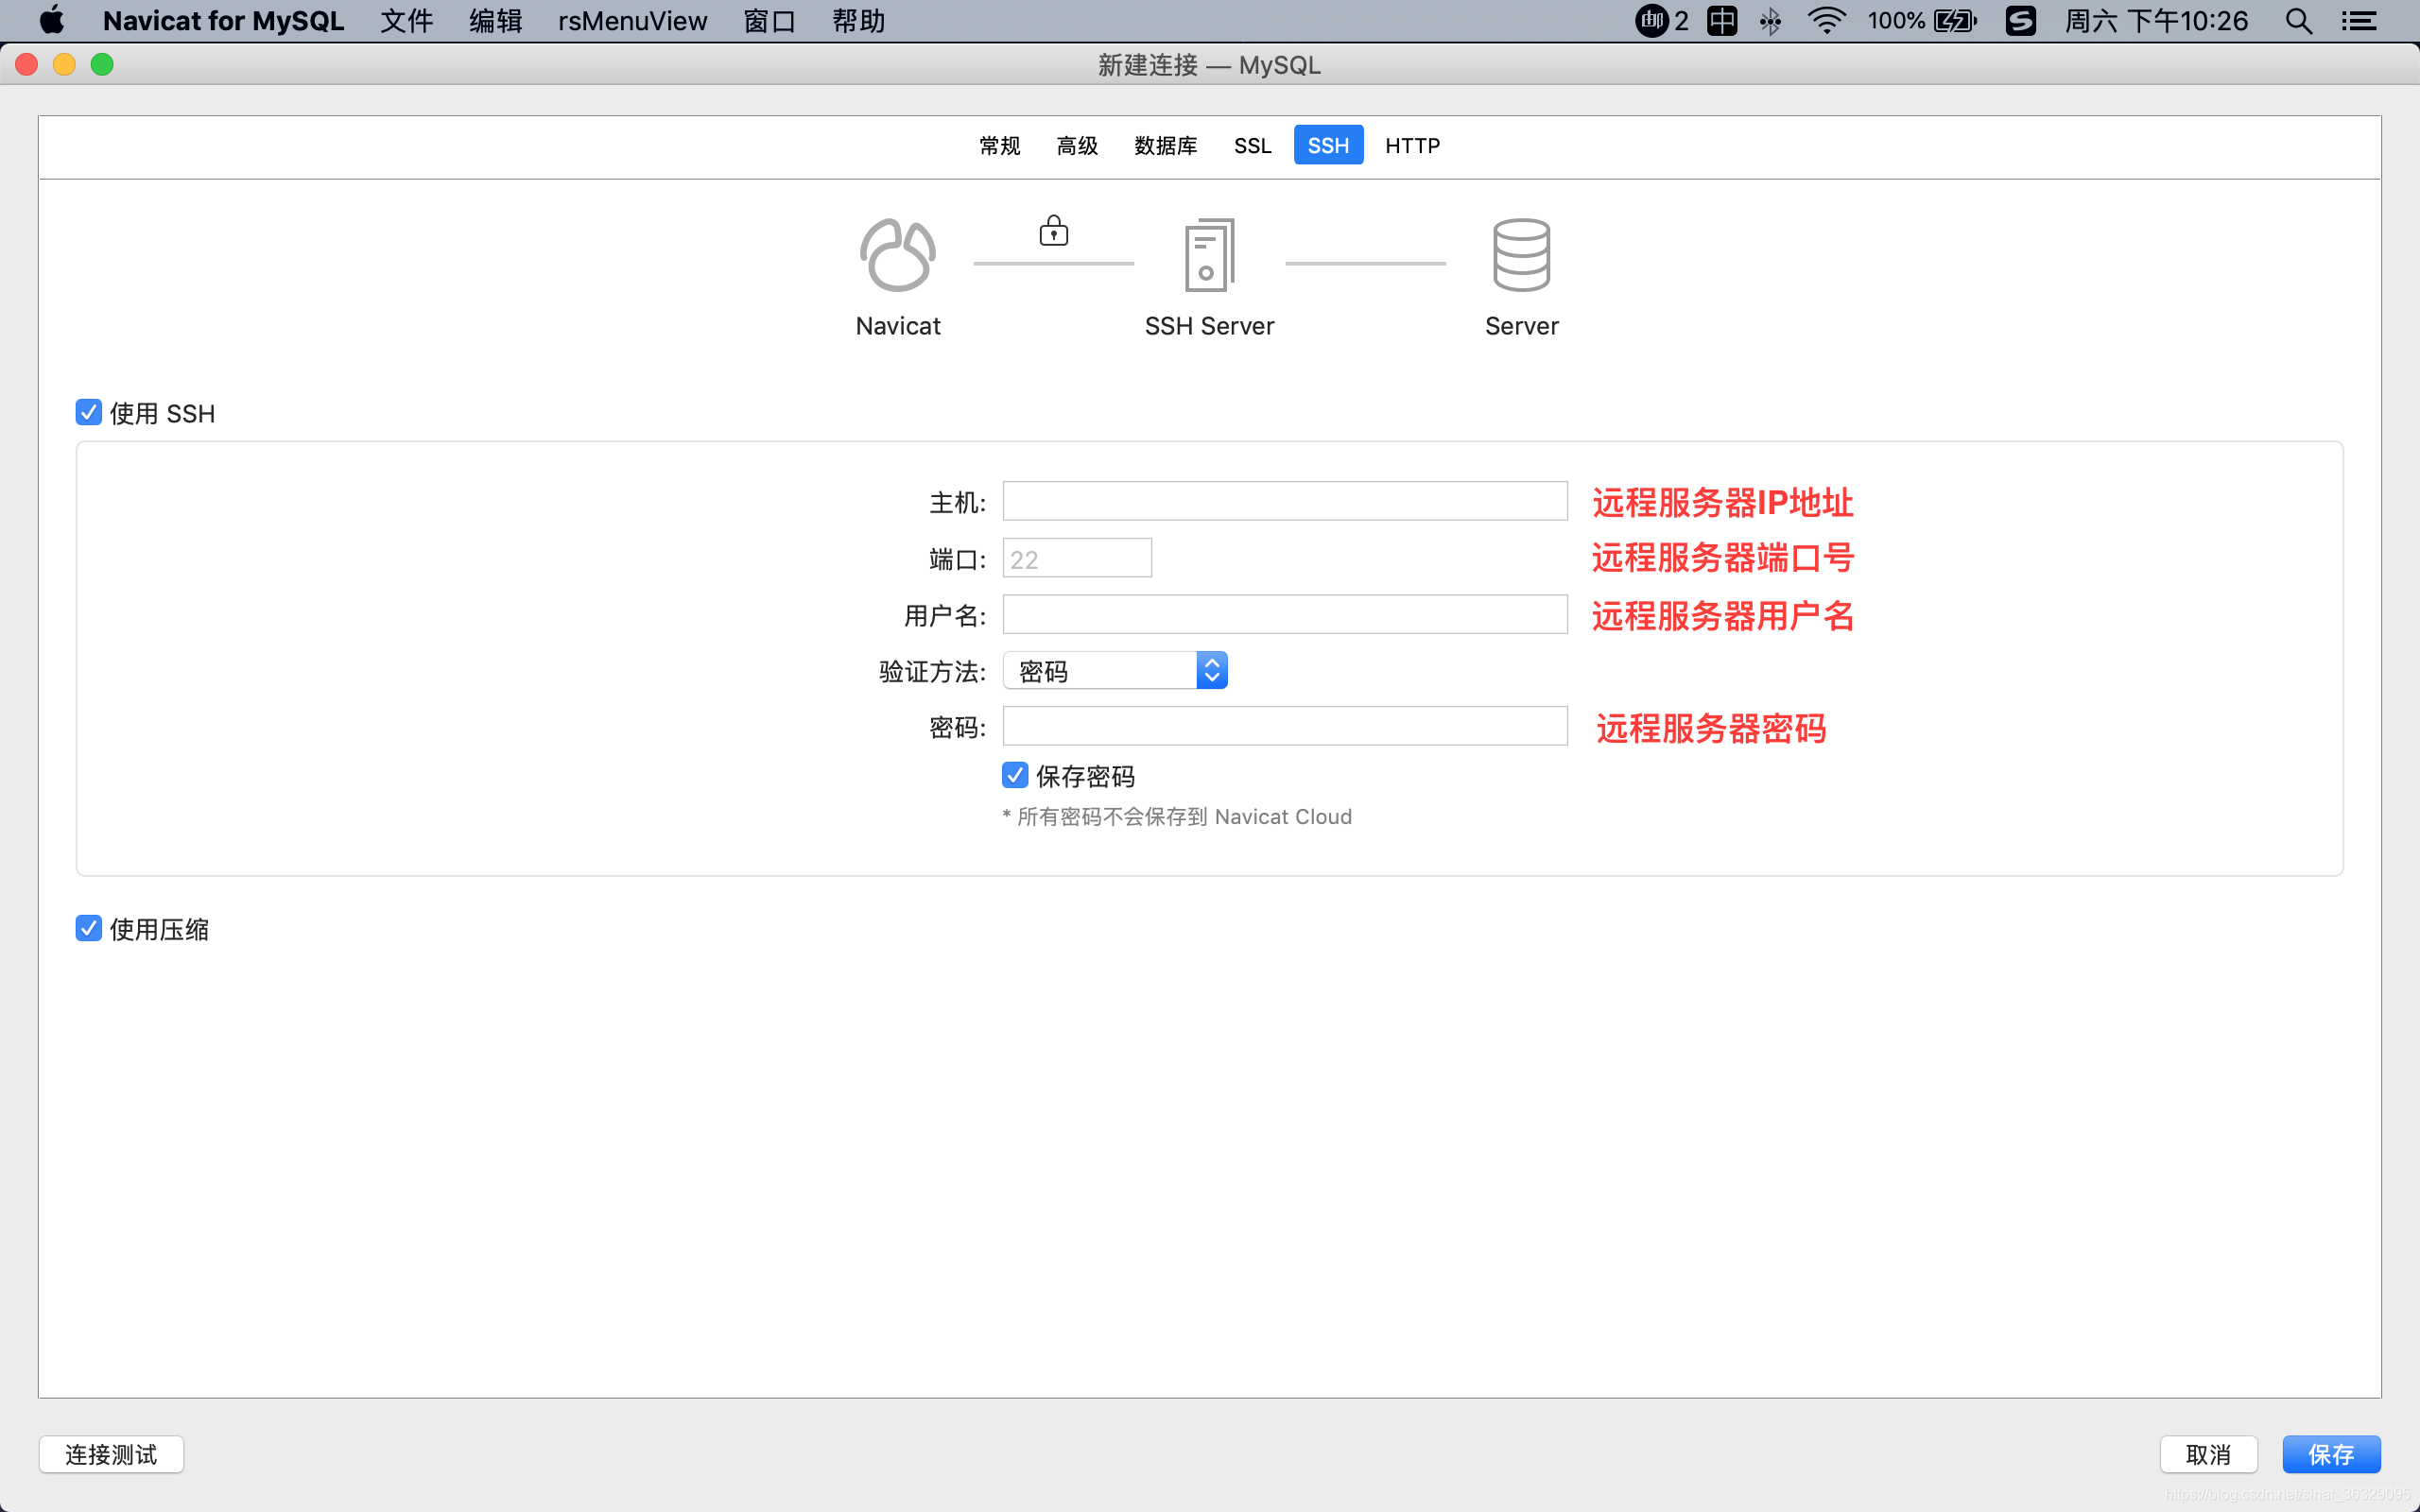Click the grid input source icon

(x=1722, y=21)
